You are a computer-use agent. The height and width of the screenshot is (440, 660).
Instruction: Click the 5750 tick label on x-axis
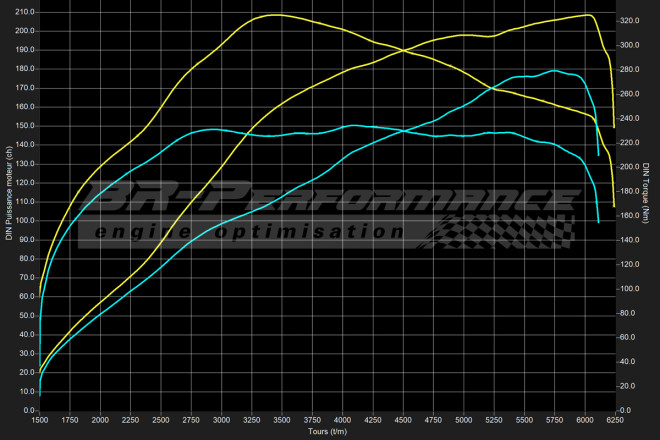point(554,420)
